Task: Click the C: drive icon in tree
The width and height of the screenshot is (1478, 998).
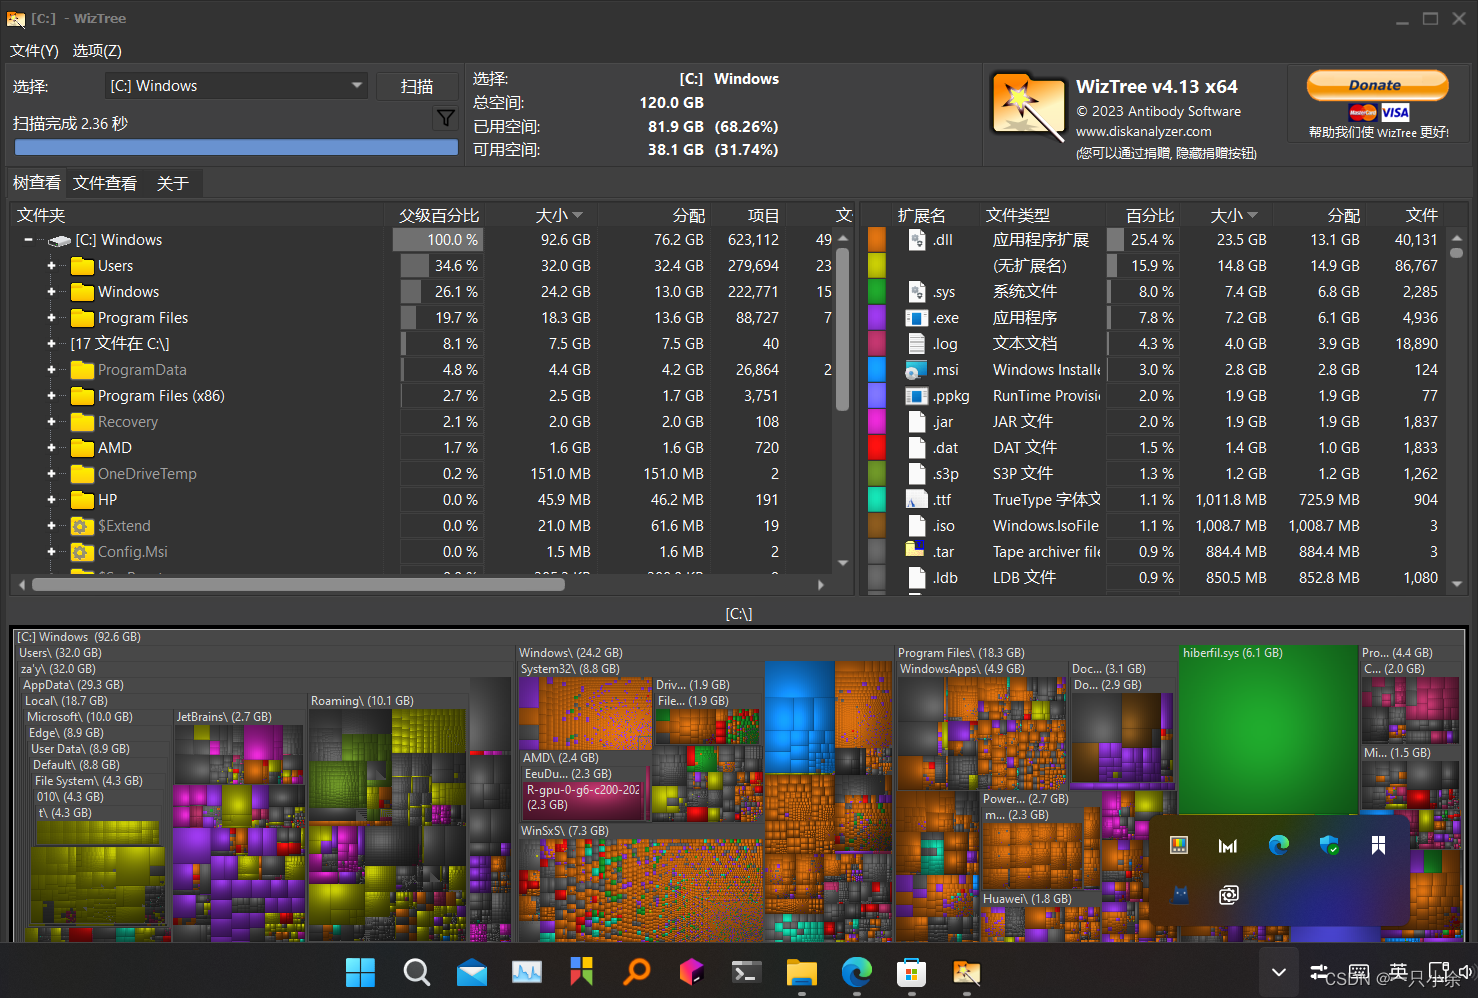Action: (x=59, y=241)
